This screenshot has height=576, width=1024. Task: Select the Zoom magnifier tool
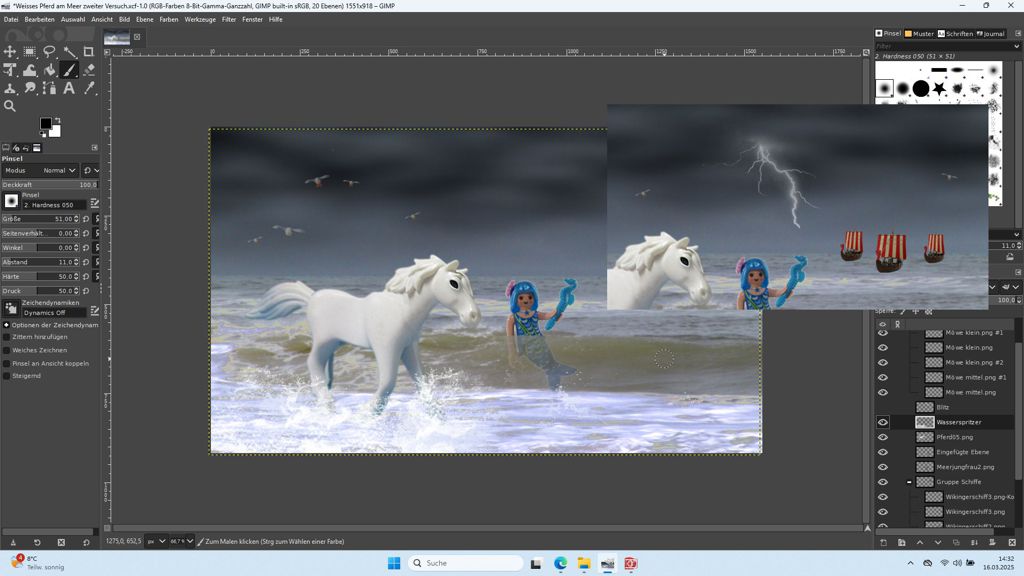point(10,106)
